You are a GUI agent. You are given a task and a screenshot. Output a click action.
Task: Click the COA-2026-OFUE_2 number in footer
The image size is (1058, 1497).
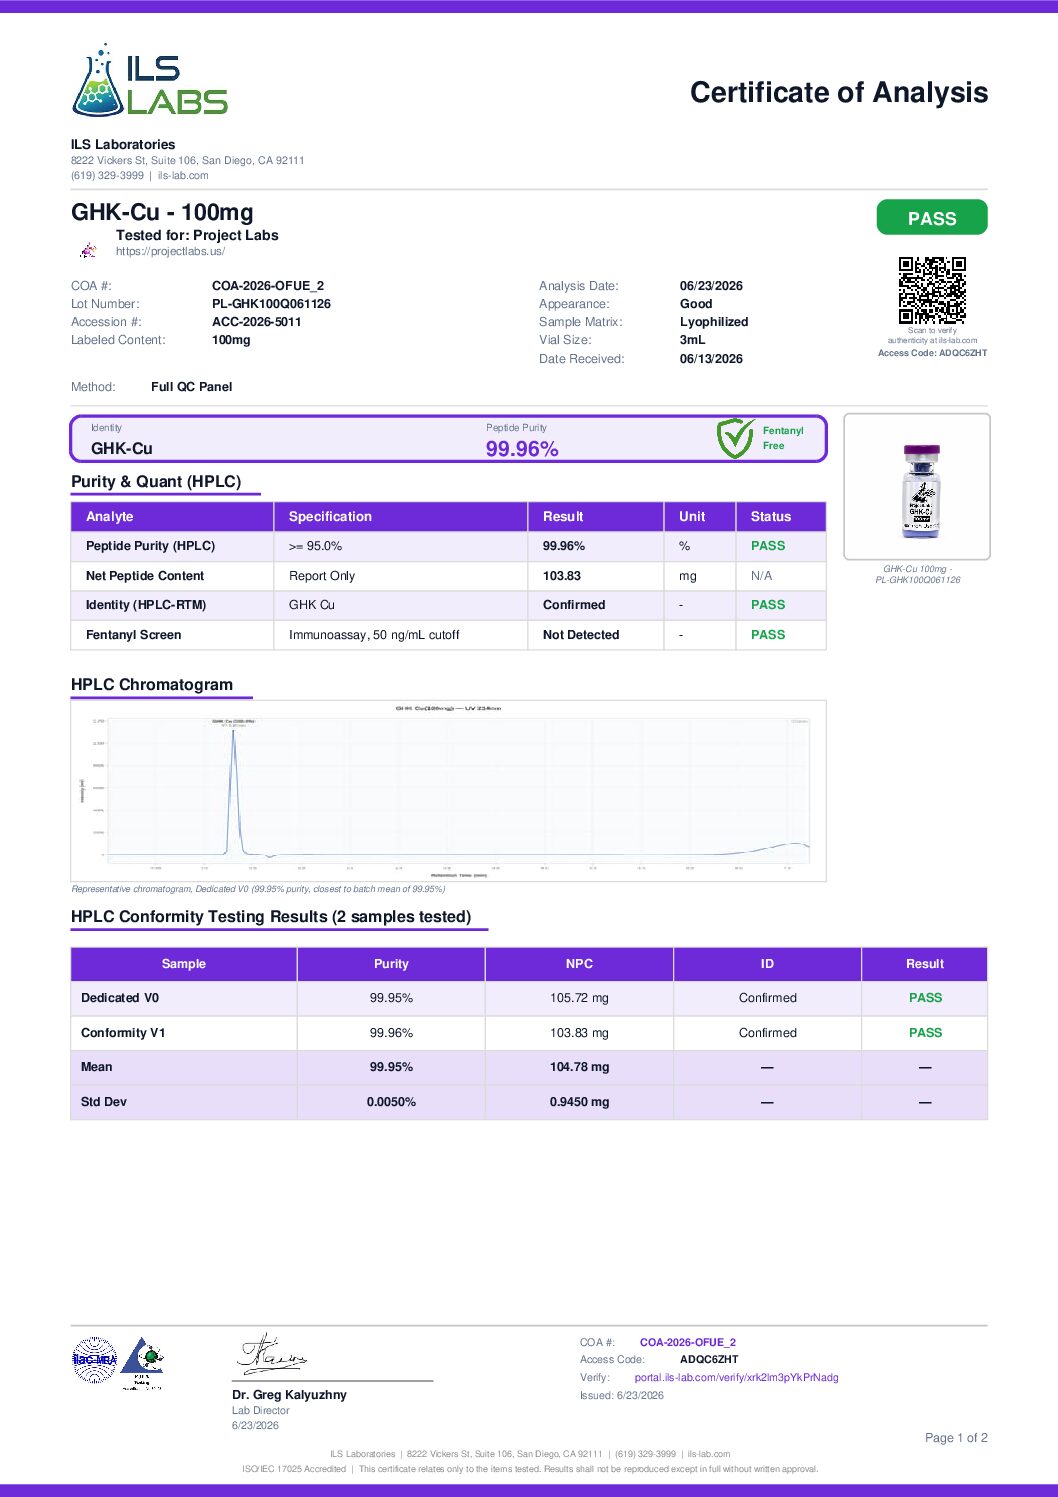point(688,1342)
